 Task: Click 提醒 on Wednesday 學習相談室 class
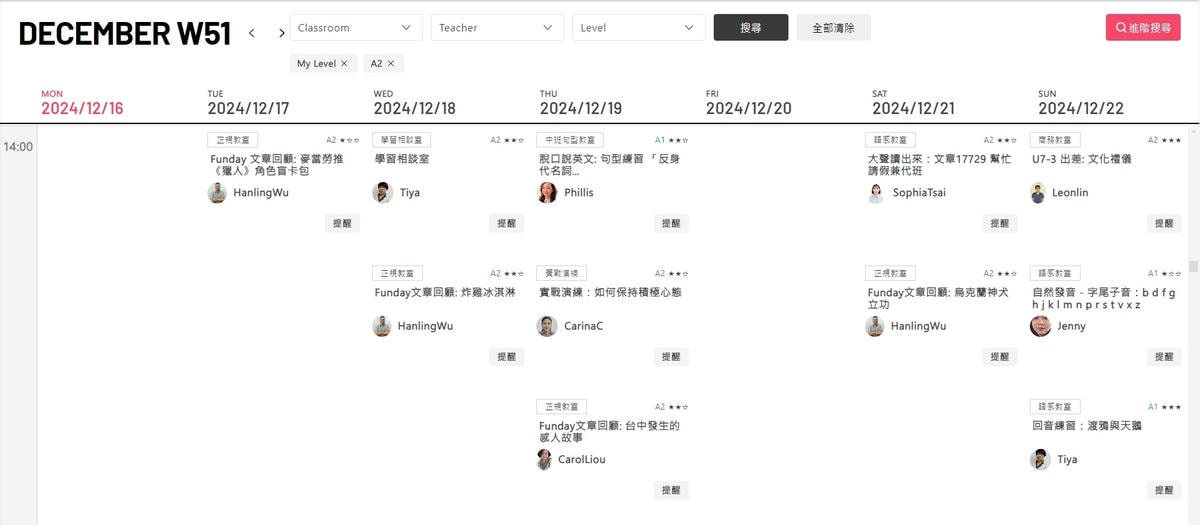(x=507, y=223)
